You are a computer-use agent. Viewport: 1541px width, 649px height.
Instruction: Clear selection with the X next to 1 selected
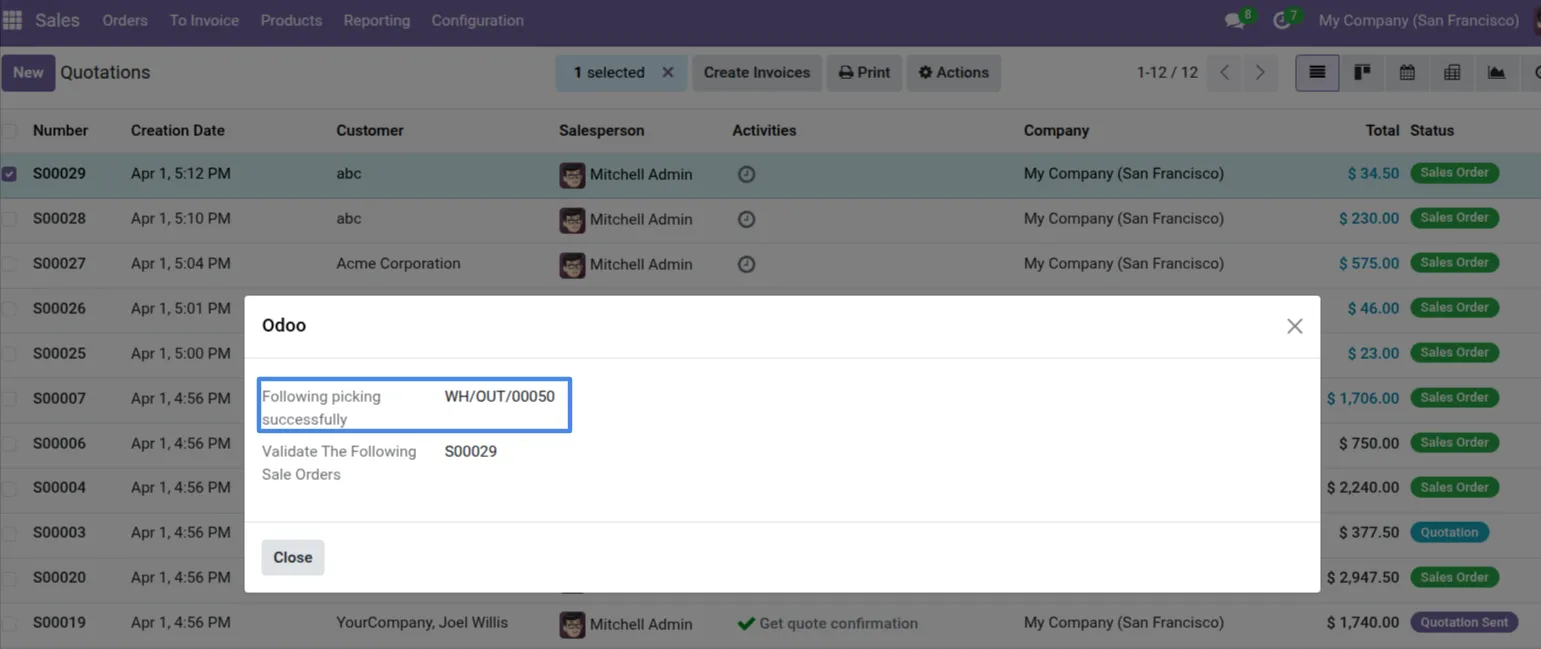point(668,72)
